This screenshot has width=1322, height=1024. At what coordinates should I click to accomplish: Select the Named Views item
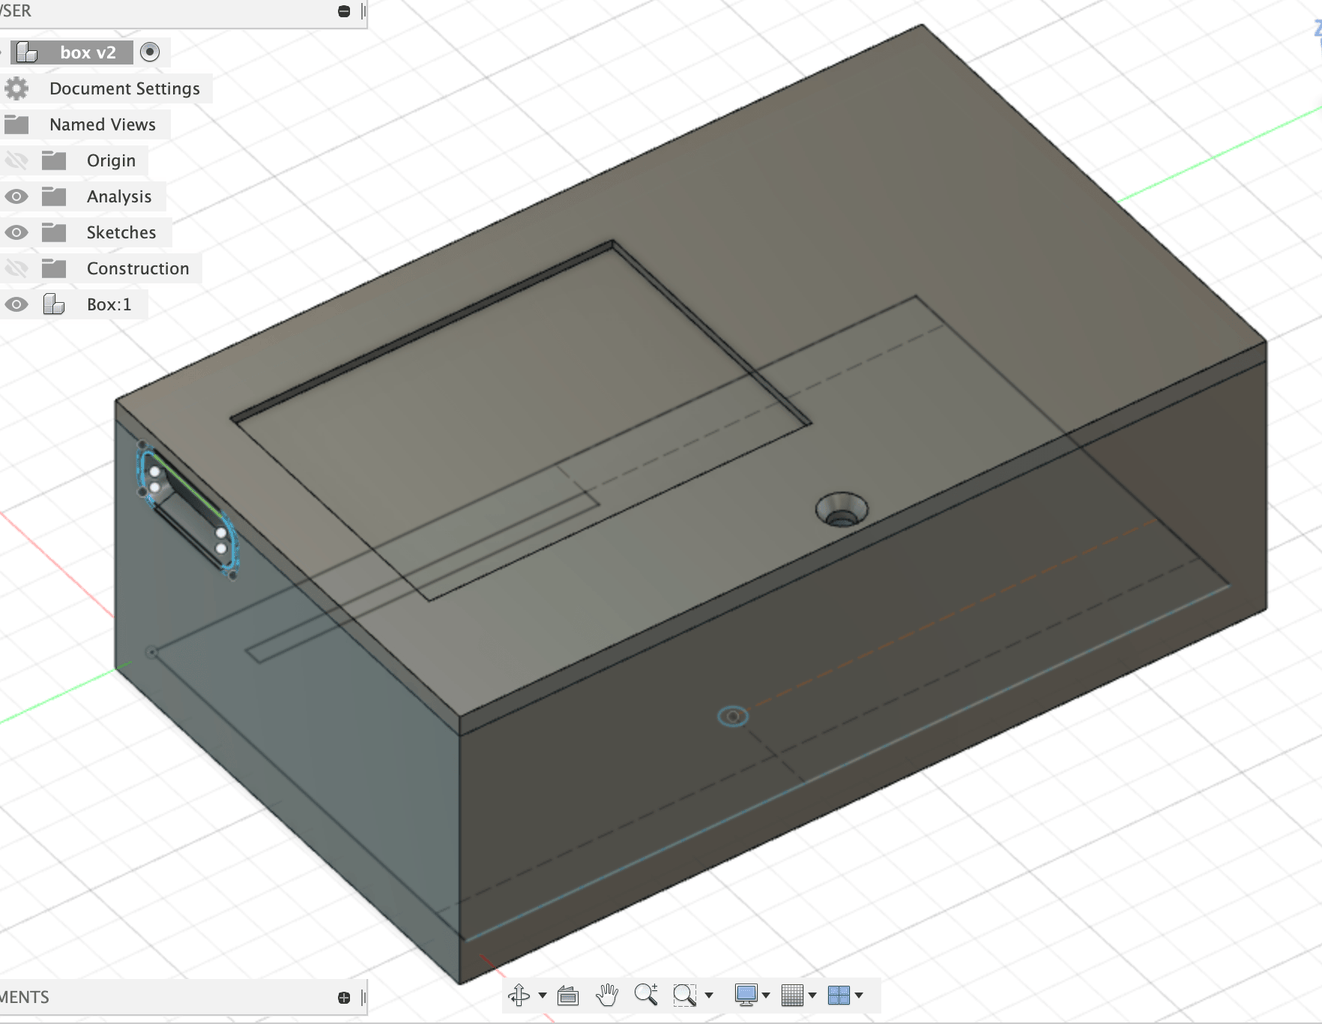click(102, 125)
